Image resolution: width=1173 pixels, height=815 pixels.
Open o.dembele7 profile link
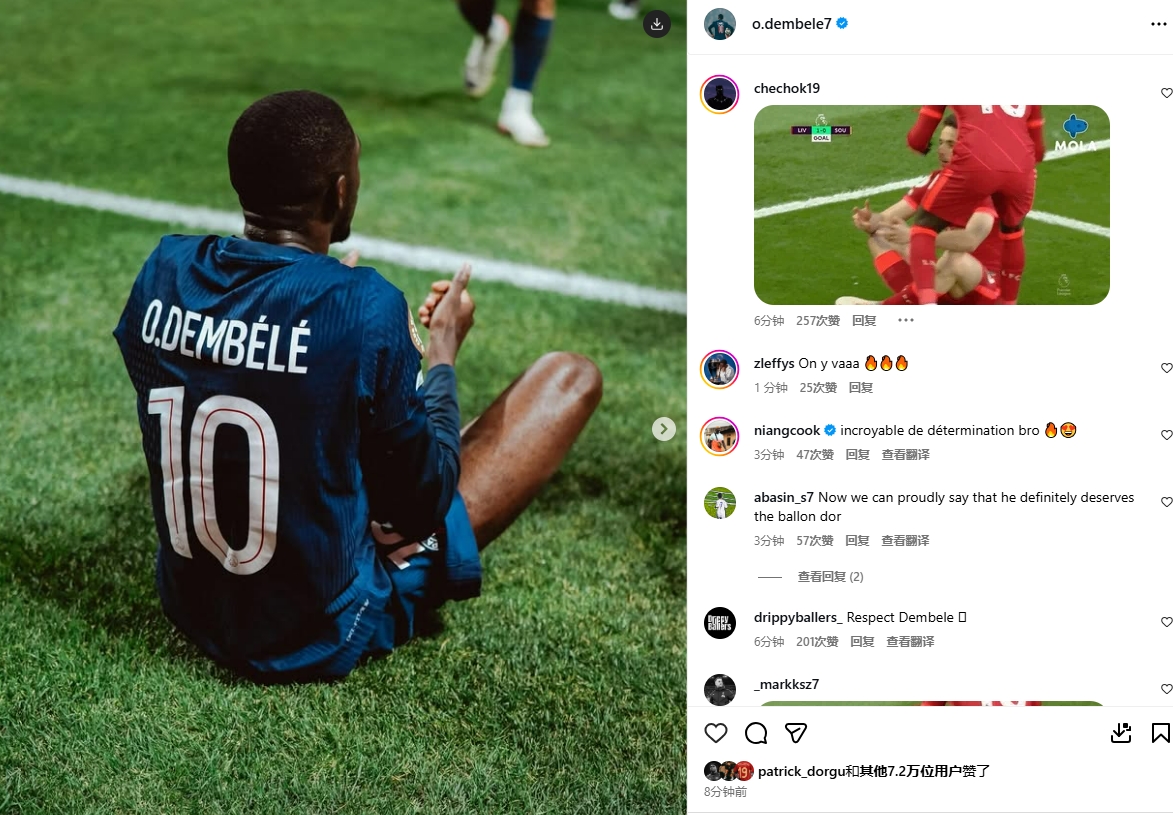[x=791, y=24]
